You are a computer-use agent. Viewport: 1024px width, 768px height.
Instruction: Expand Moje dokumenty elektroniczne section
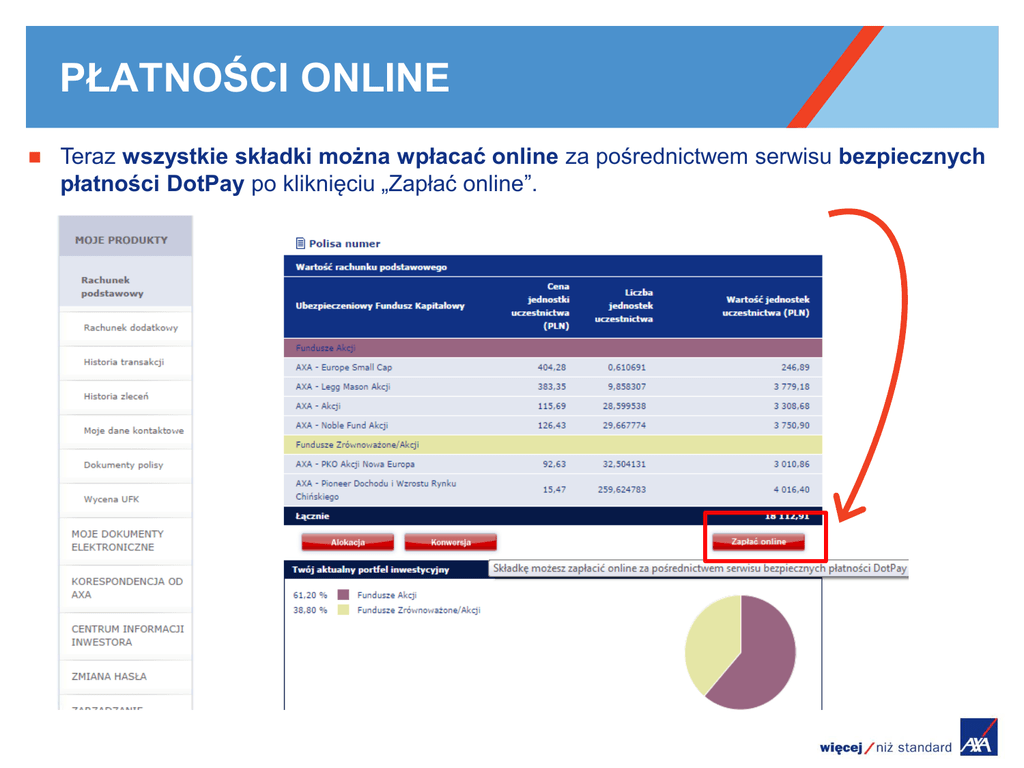pos(117,541)
